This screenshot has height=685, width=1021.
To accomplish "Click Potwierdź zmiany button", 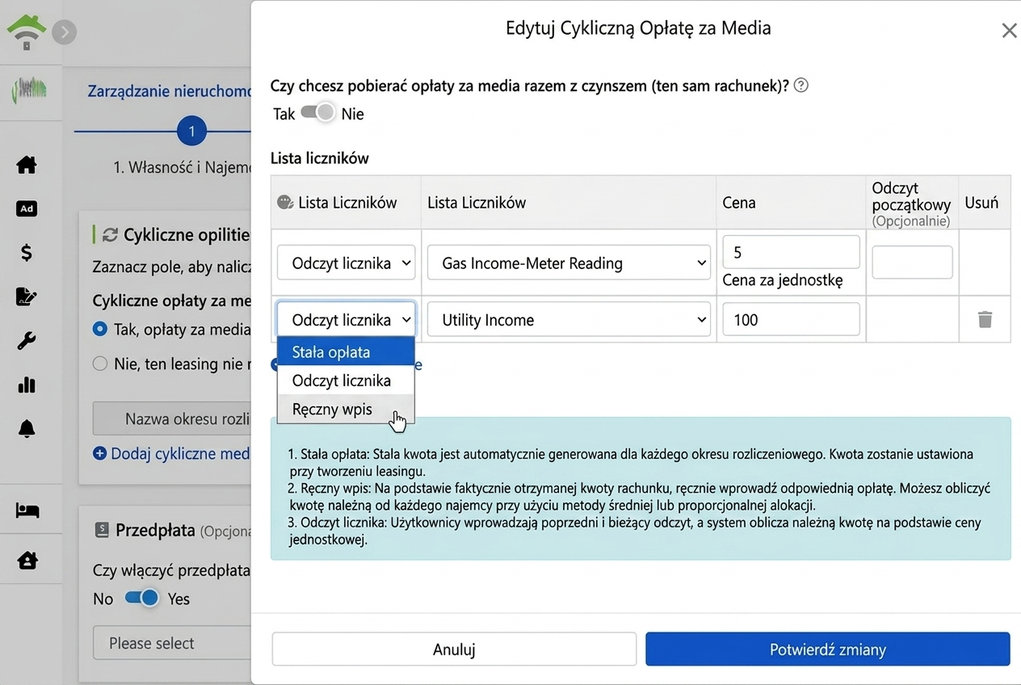I will 828,649.
